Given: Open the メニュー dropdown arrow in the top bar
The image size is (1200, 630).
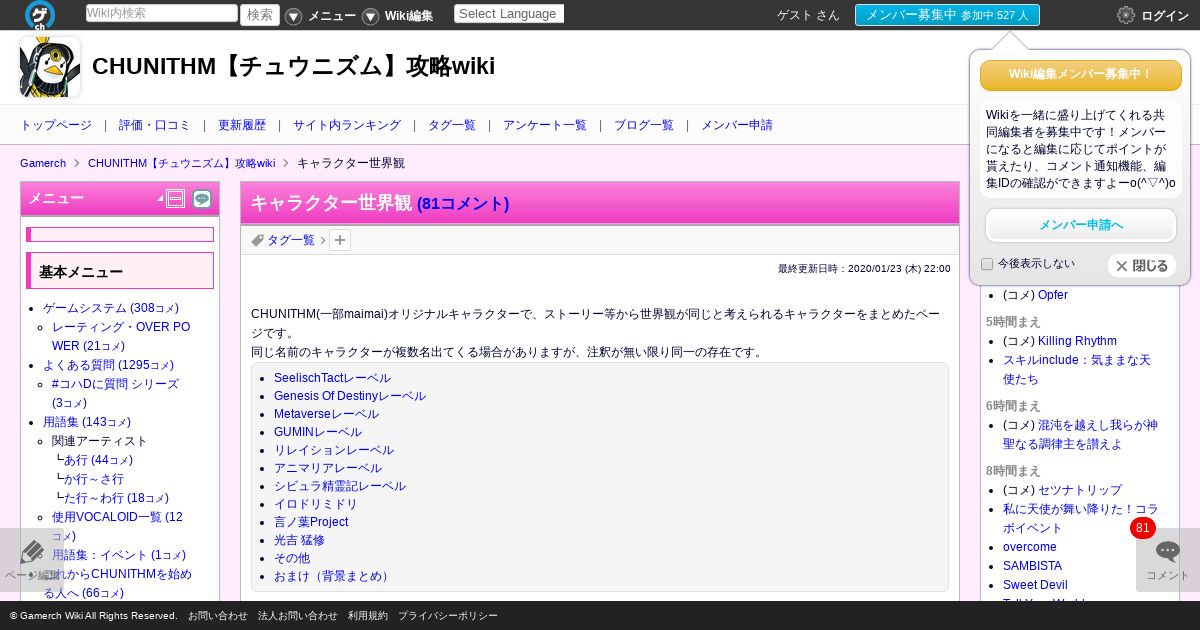Looking at the screenshot, I should (293, 16).
